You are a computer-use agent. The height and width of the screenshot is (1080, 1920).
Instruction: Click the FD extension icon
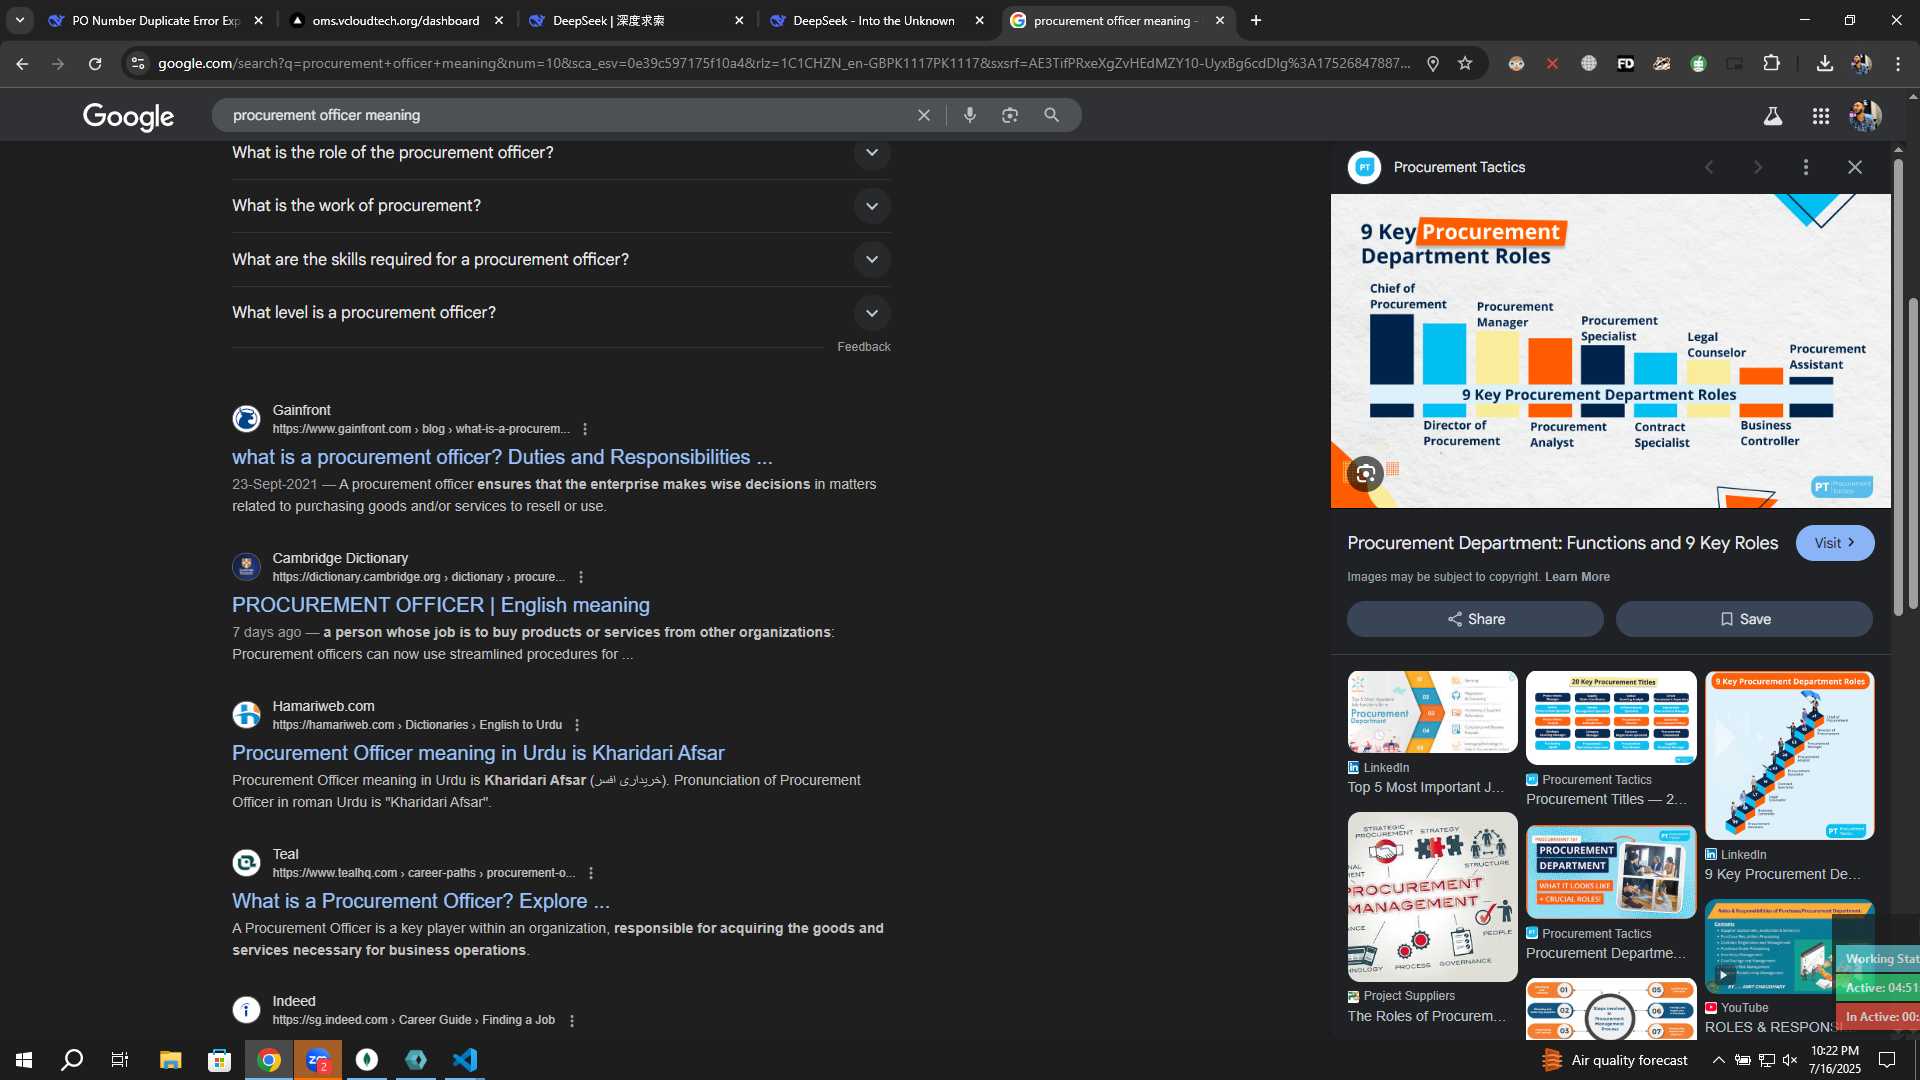point(1625,63)
